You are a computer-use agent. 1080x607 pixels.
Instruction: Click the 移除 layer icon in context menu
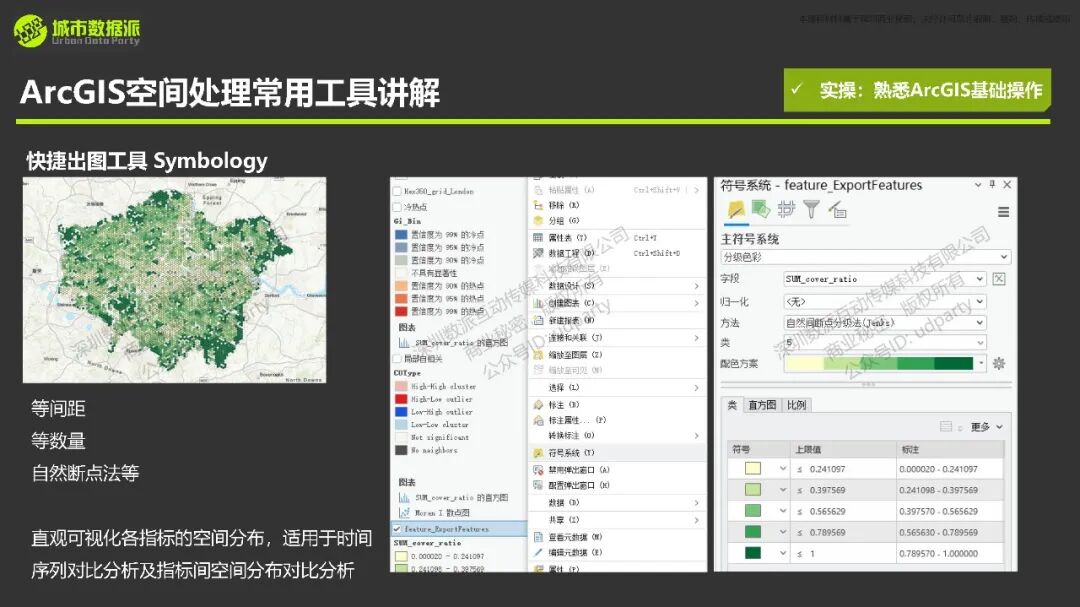pyautogui.click(x=539, y=205)
